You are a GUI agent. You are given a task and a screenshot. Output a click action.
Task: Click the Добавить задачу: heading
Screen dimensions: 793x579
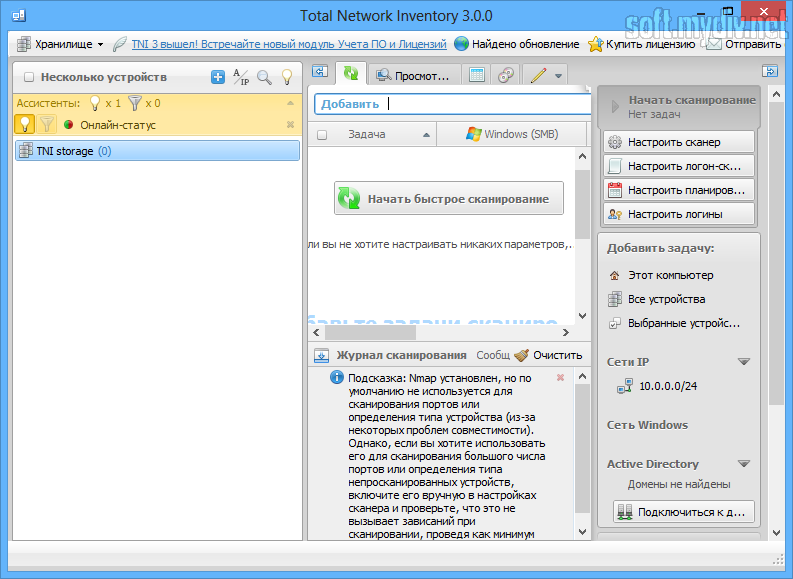(x=660, y=248)
